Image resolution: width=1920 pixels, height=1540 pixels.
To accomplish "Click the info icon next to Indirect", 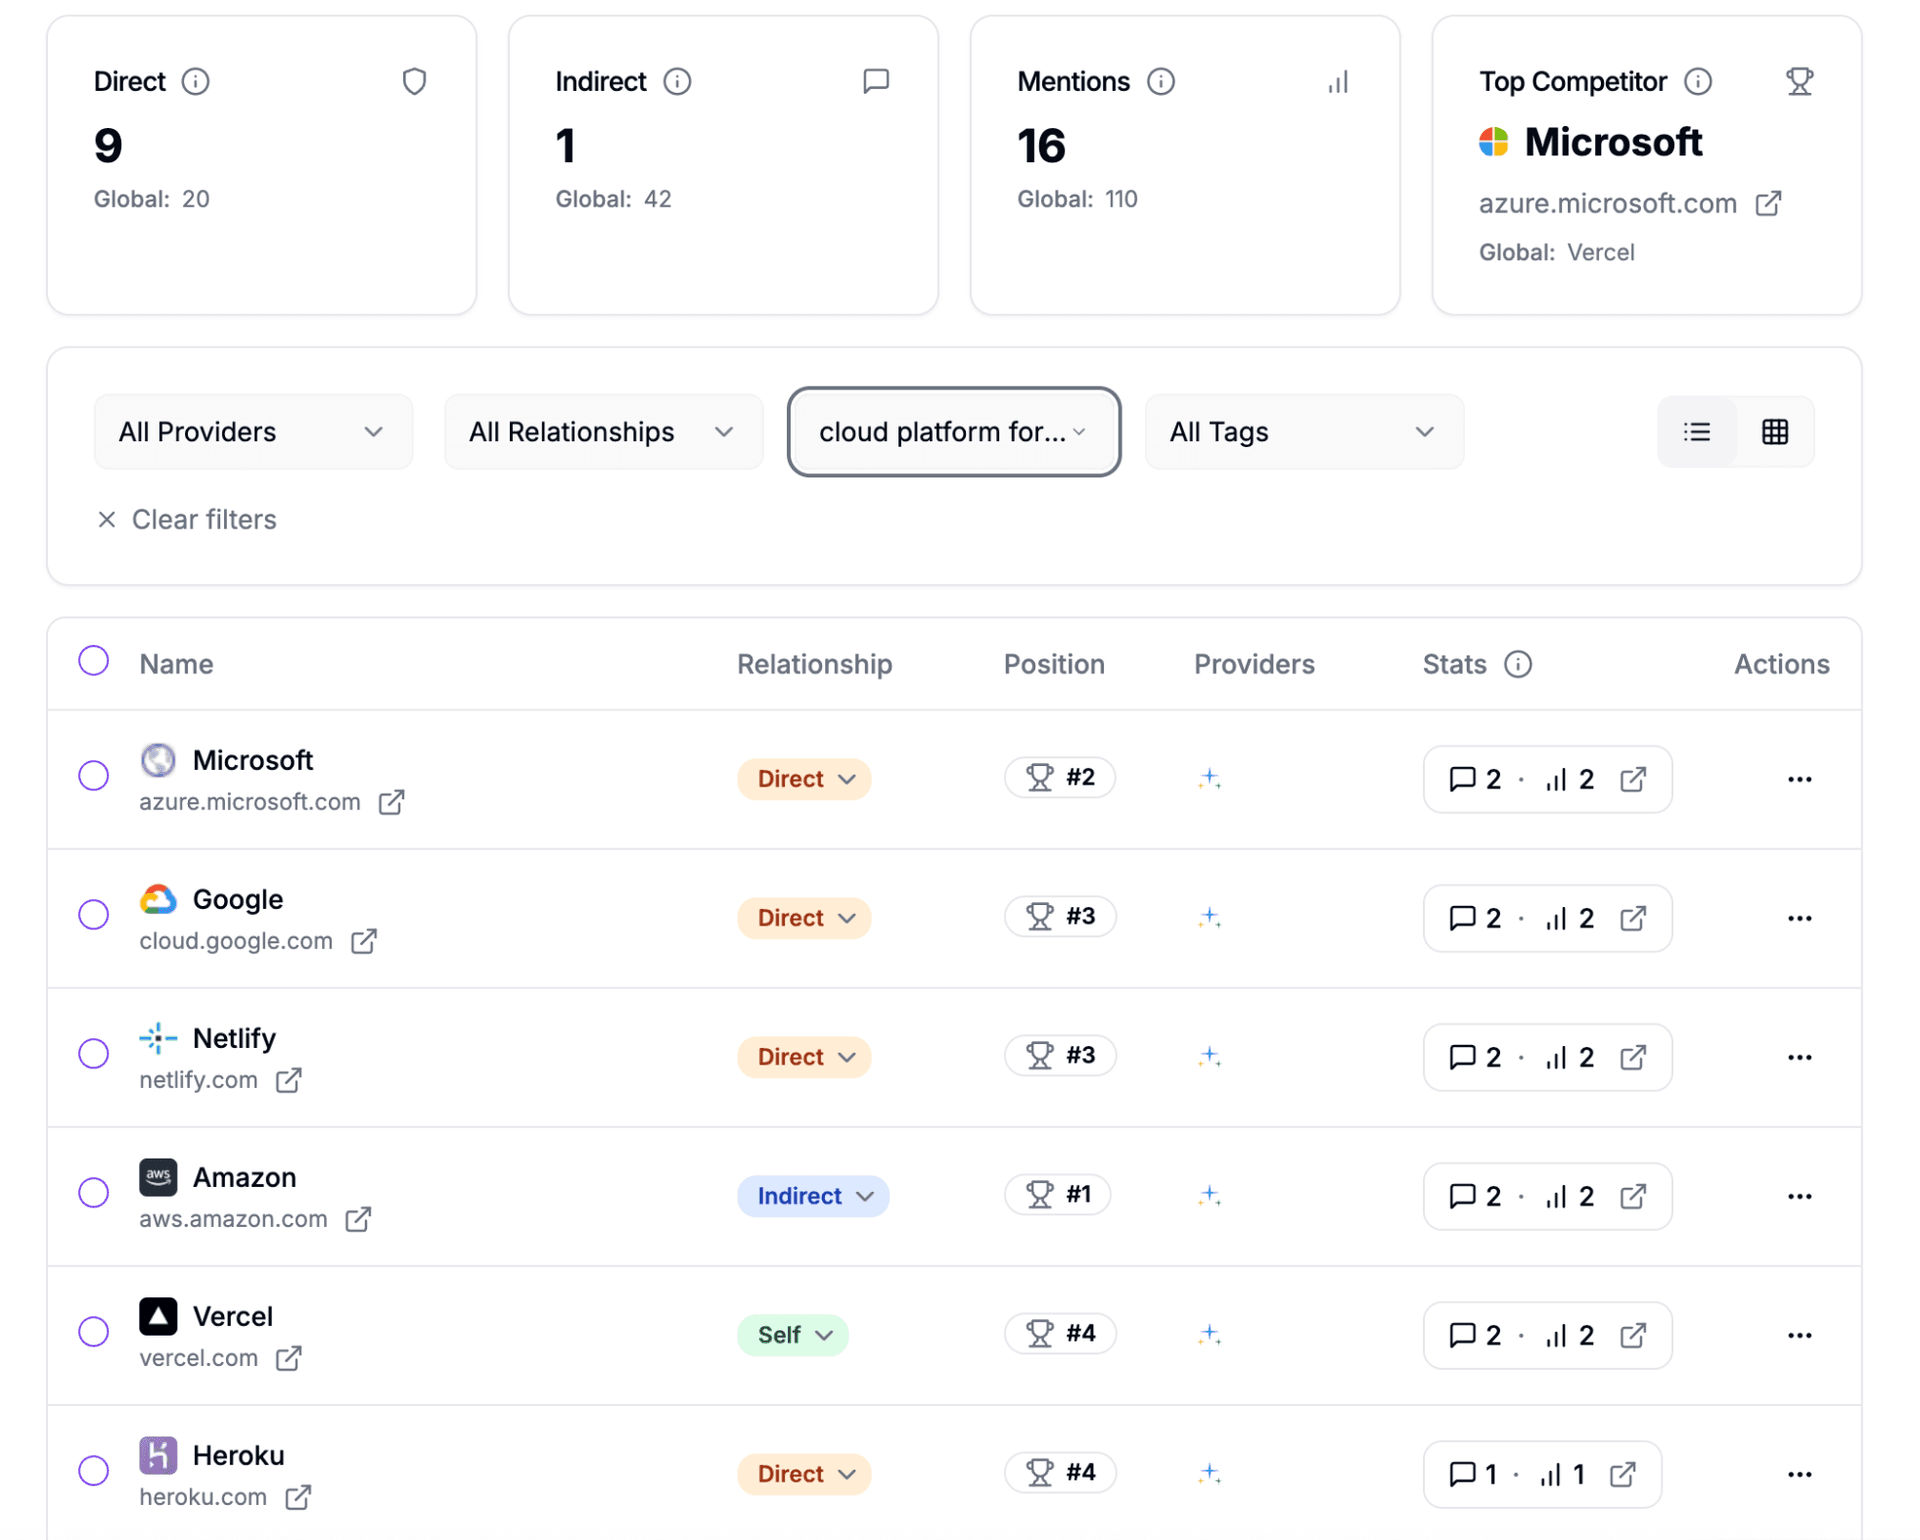I will 677,81.
